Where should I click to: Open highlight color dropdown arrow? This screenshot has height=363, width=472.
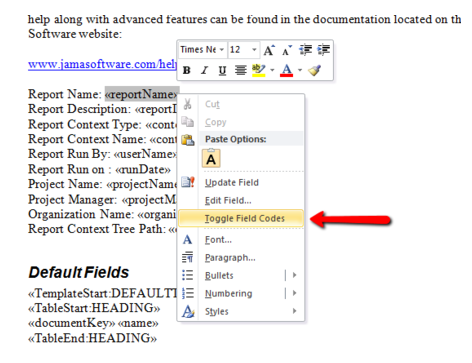(x=272, y=70)
